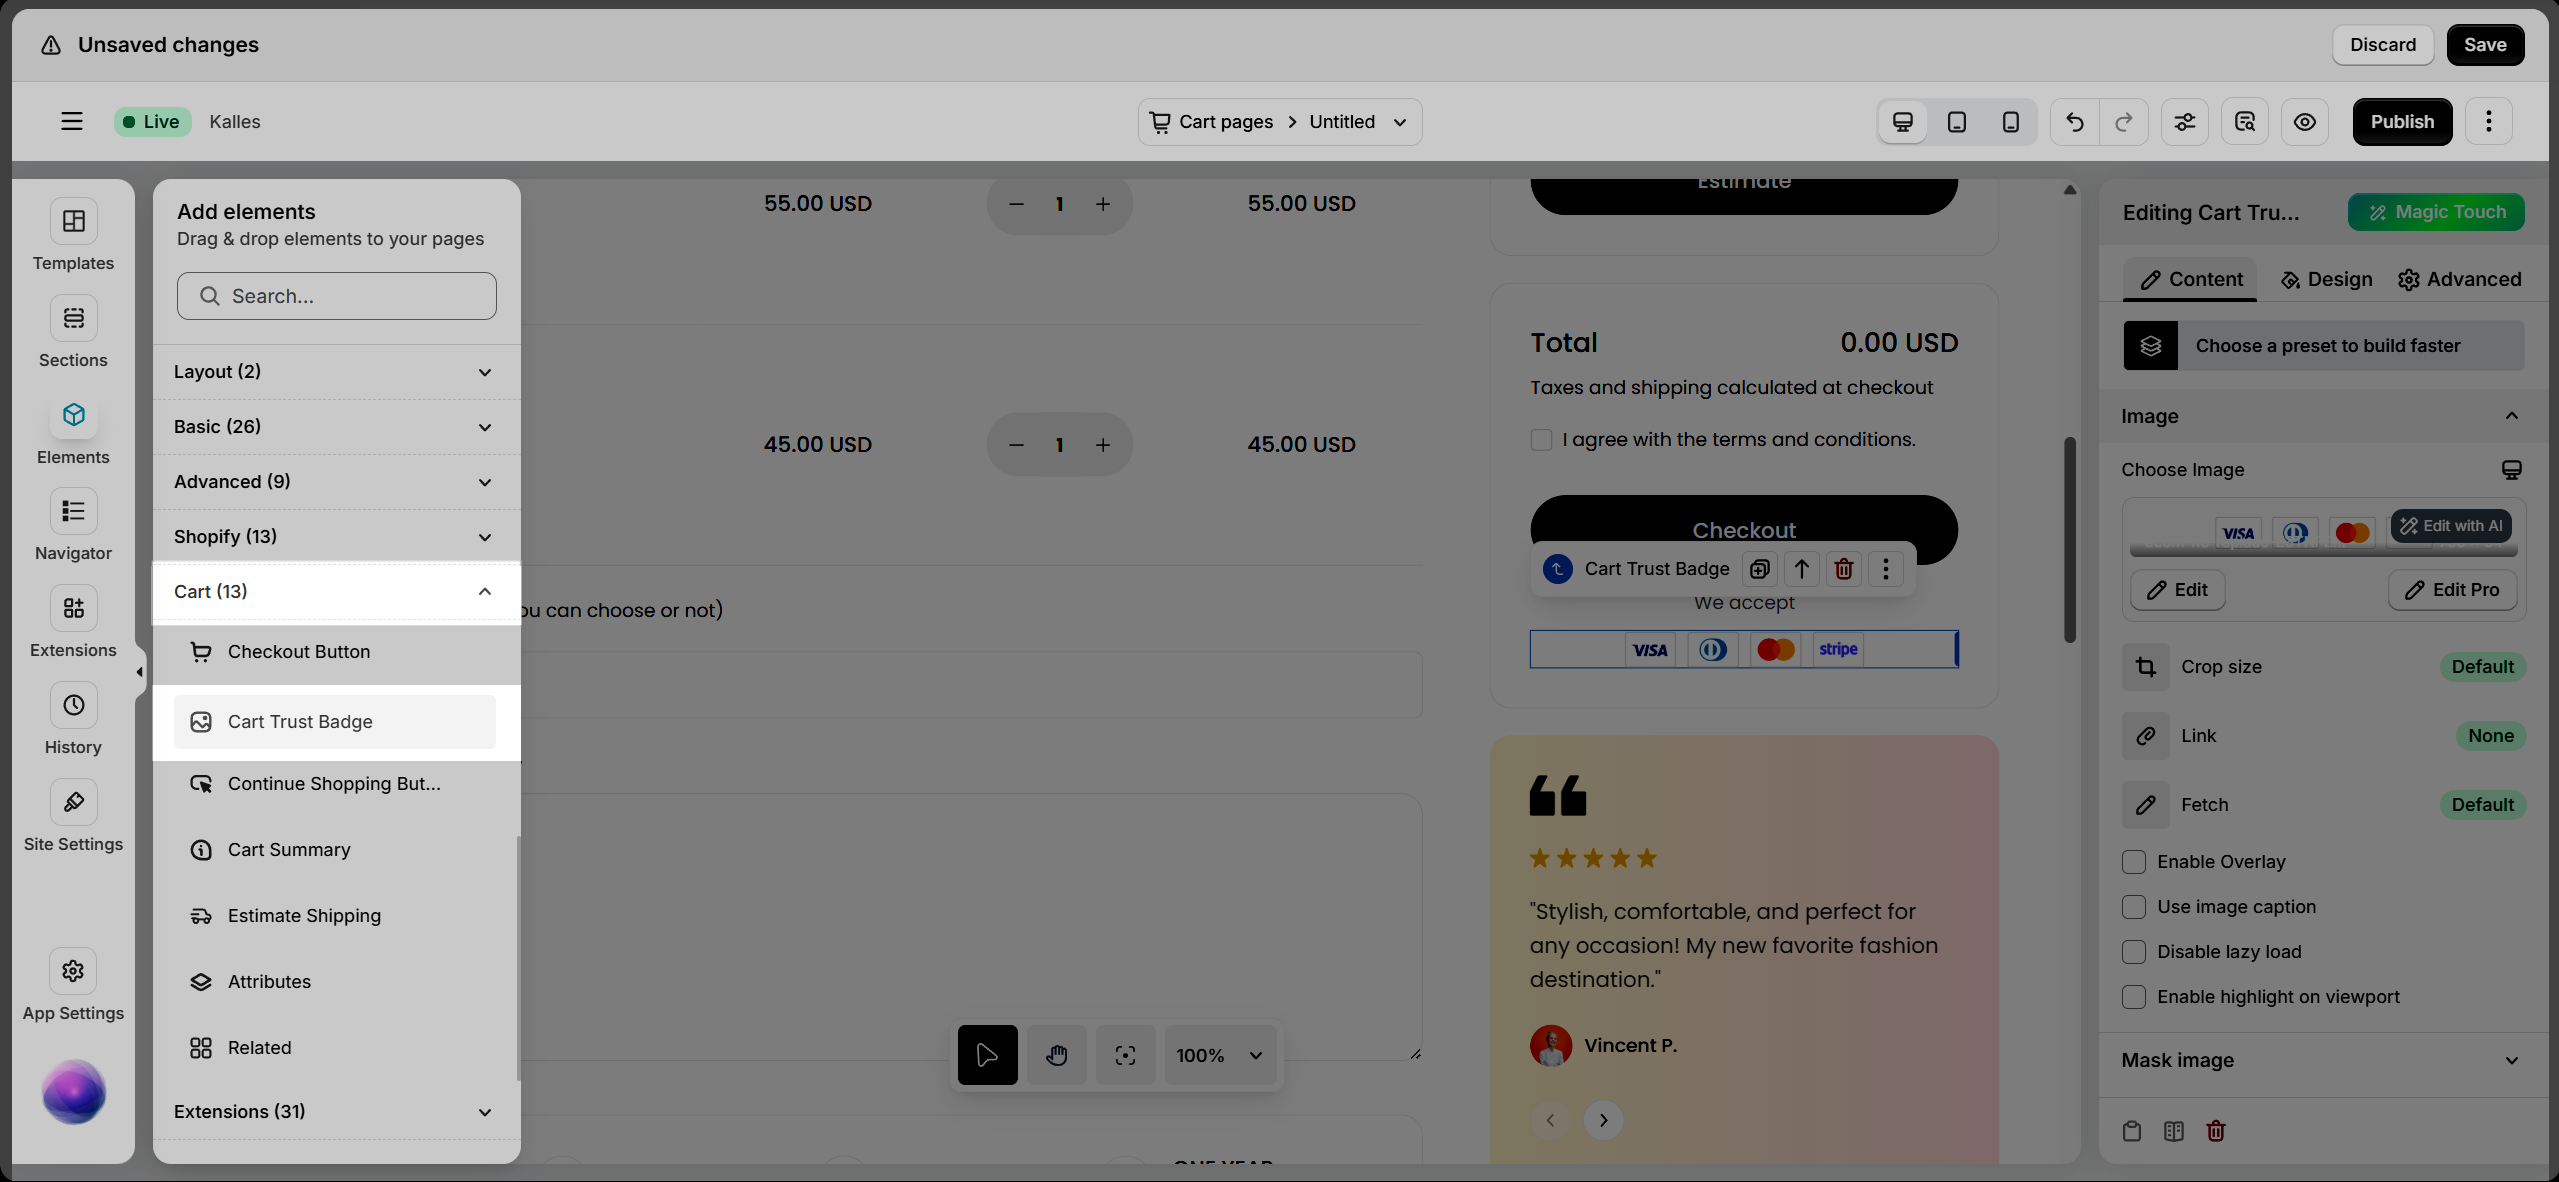Agree with terms and conditions checkbox
Viewport: 2559px width, 1182px height.
1541,440
